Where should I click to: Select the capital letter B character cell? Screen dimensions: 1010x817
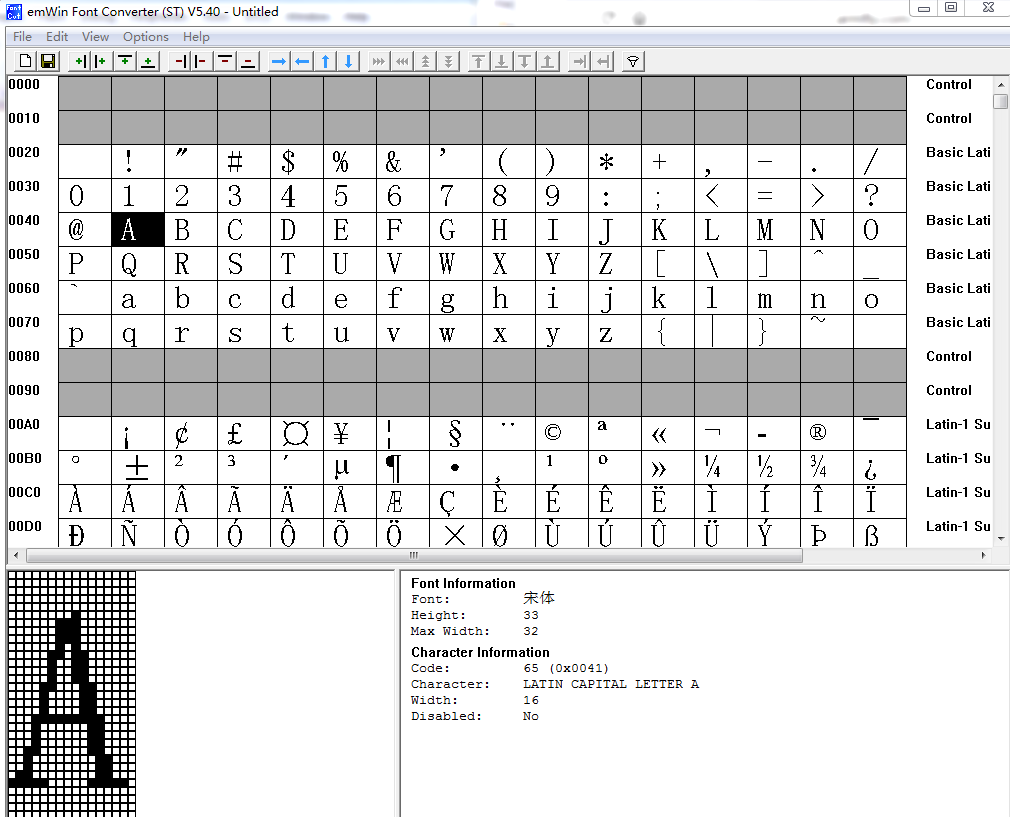point(182,230)
